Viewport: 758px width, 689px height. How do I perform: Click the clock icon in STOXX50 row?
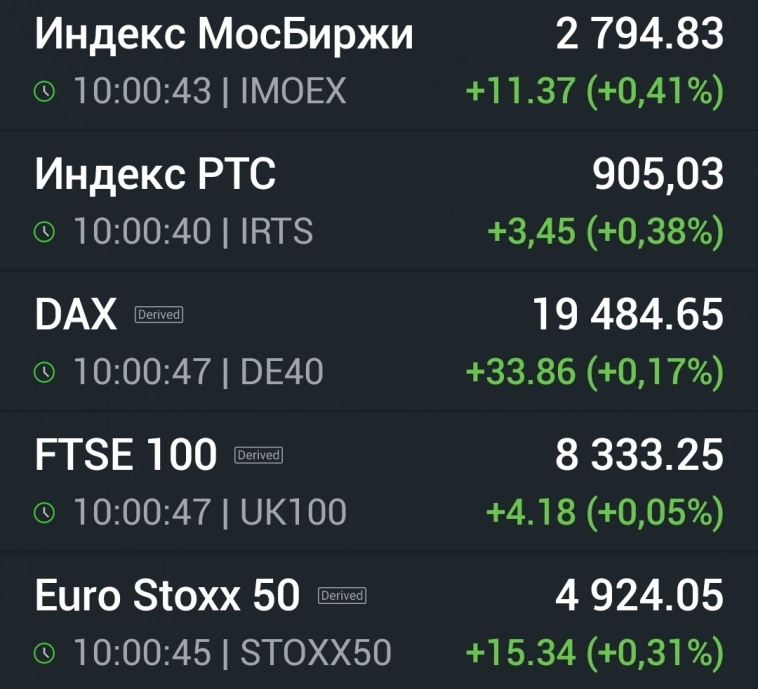(x=45, y=653)
